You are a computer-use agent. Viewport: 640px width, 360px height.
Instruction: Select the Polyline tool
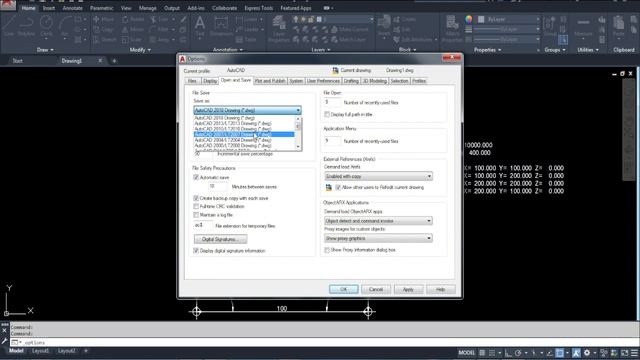tap(26, 26)
